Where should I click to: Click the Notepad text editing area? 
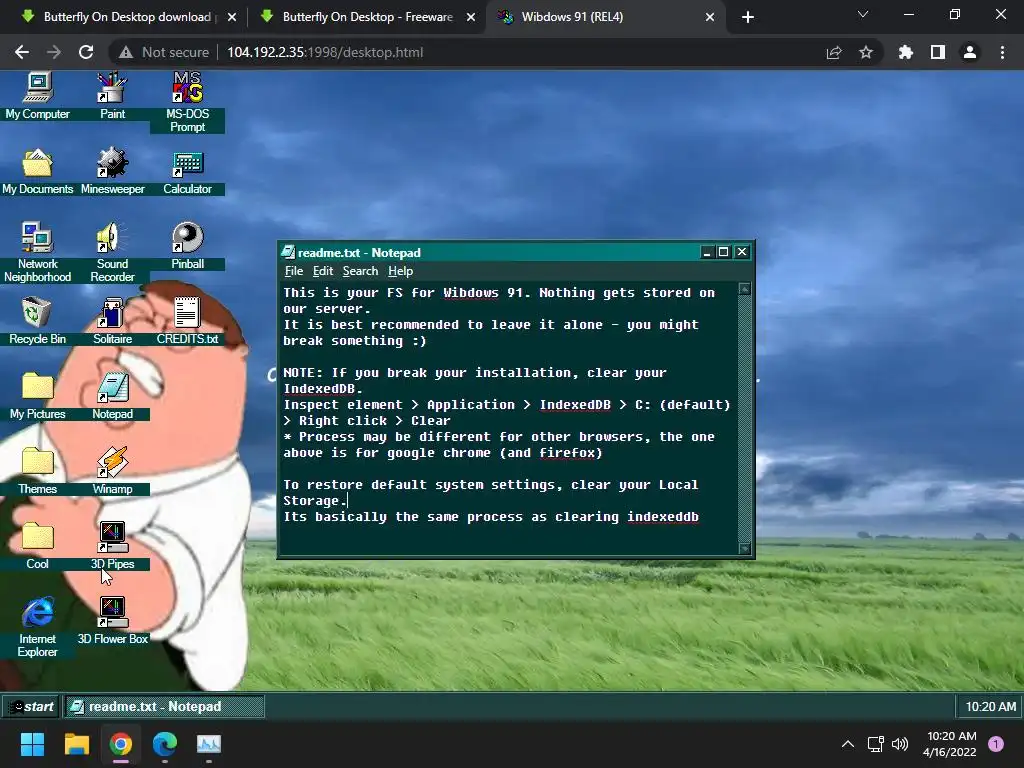click(509, 418)
